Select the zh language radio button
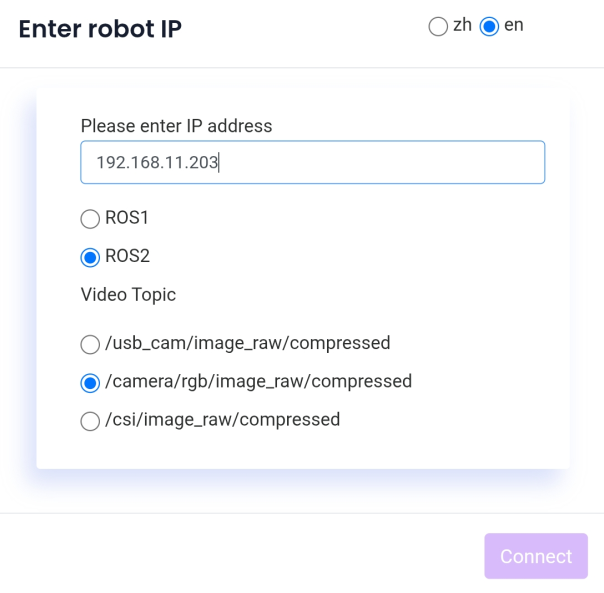The image size is (604, 593). (x=438, y=27)
